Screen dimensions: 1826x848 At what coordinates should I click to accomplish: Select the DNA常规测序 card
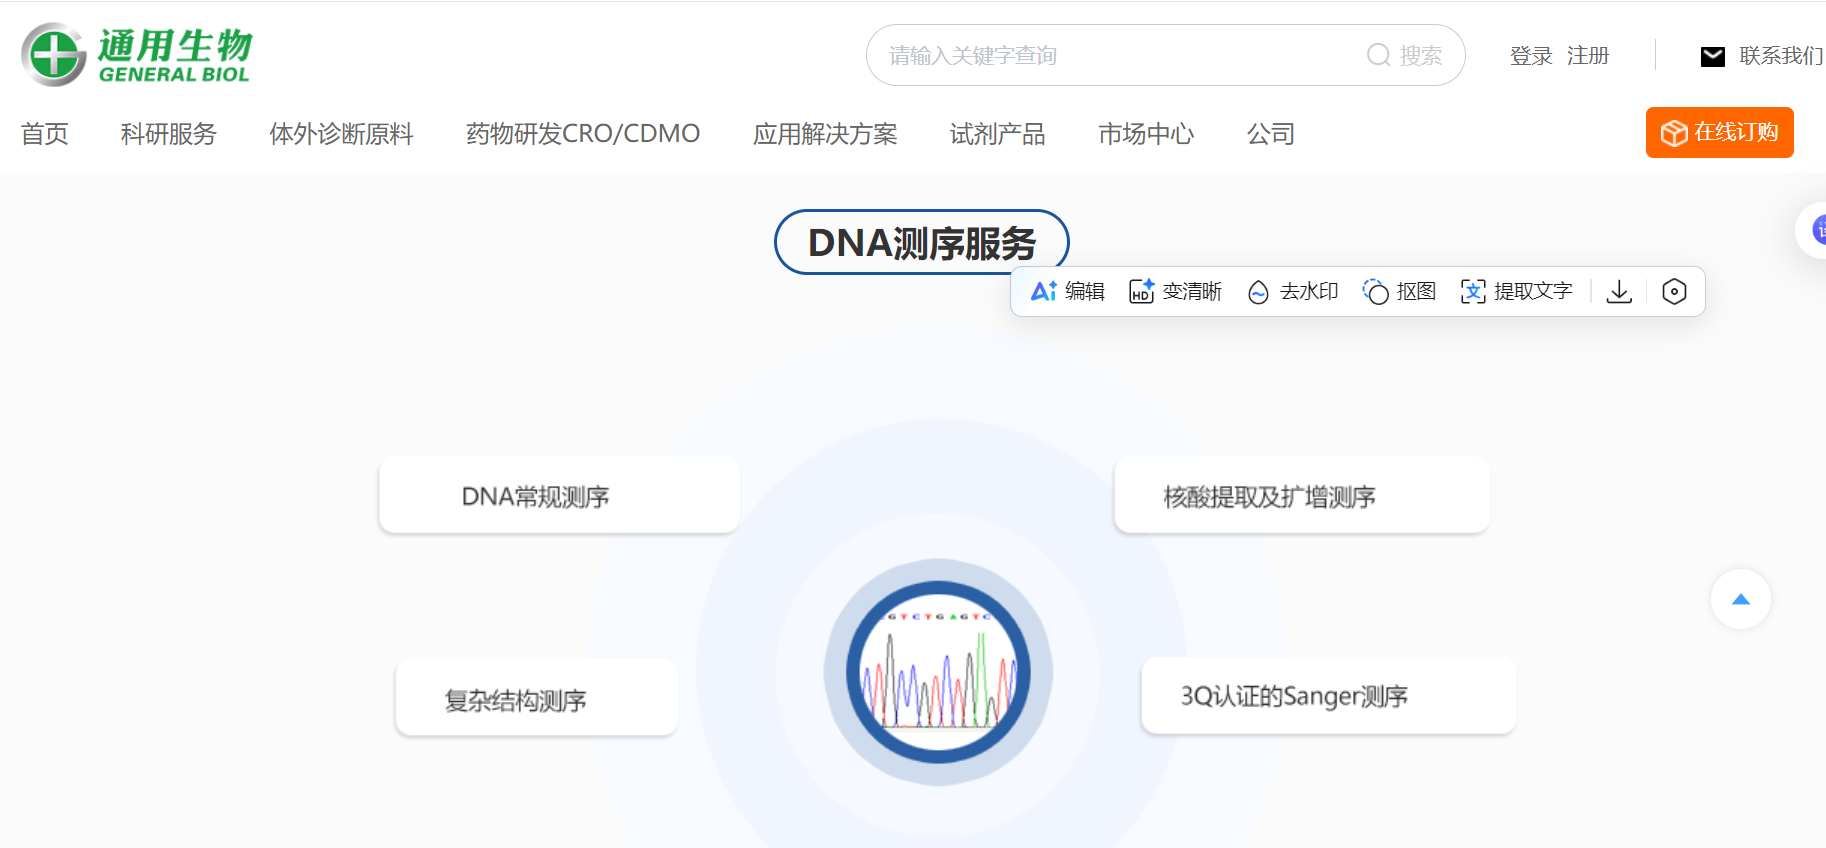[558, 496]
